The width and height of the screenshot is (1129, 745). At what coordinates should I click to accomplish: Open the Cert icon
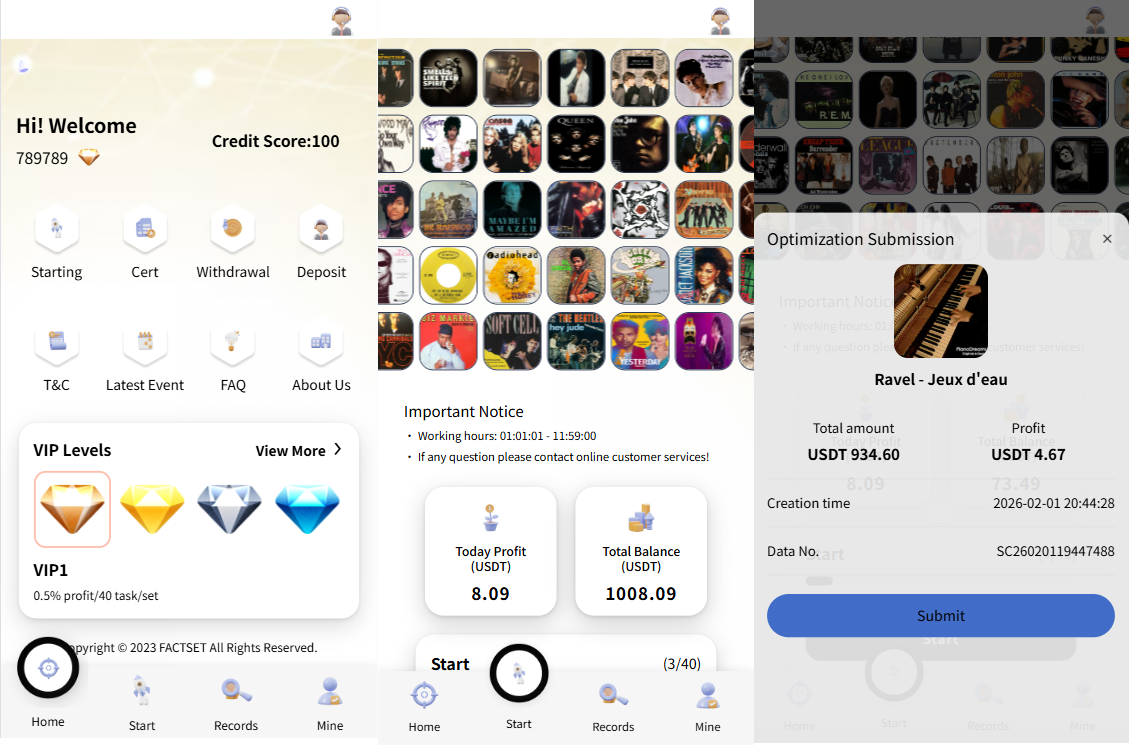[x=145, y=229]
